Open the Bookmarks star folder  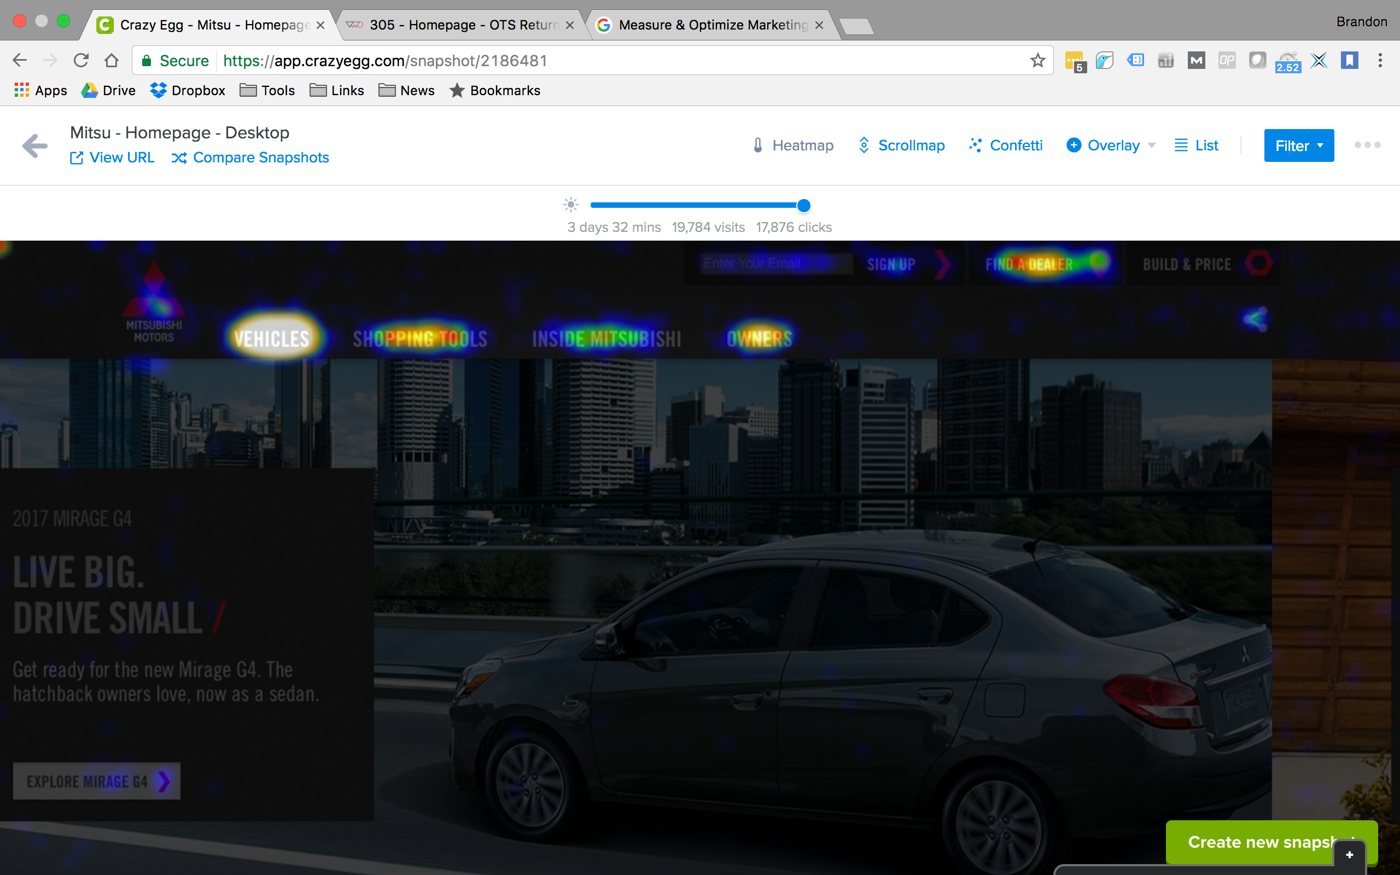click(495, 90)
